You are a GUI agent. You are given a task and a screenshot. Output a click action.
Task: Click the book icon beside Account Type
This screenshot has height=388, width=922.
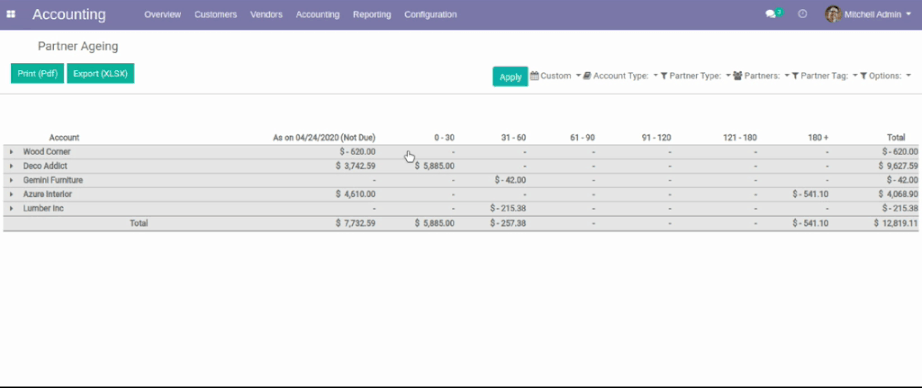[587, 76]
